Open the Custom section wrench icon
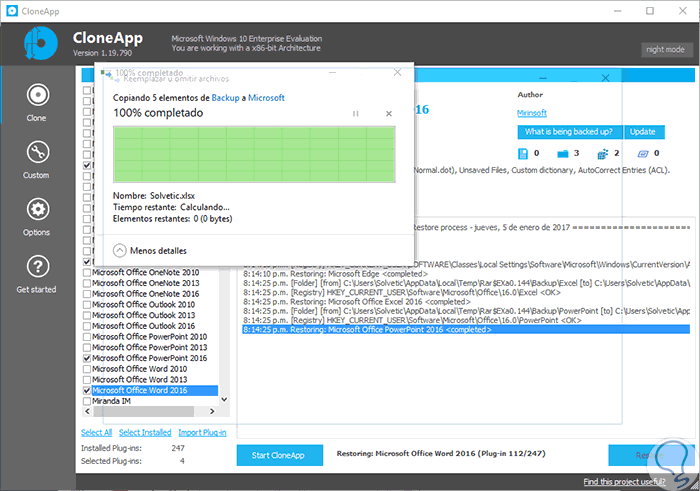The image size is (700, 491). point(38,152)
